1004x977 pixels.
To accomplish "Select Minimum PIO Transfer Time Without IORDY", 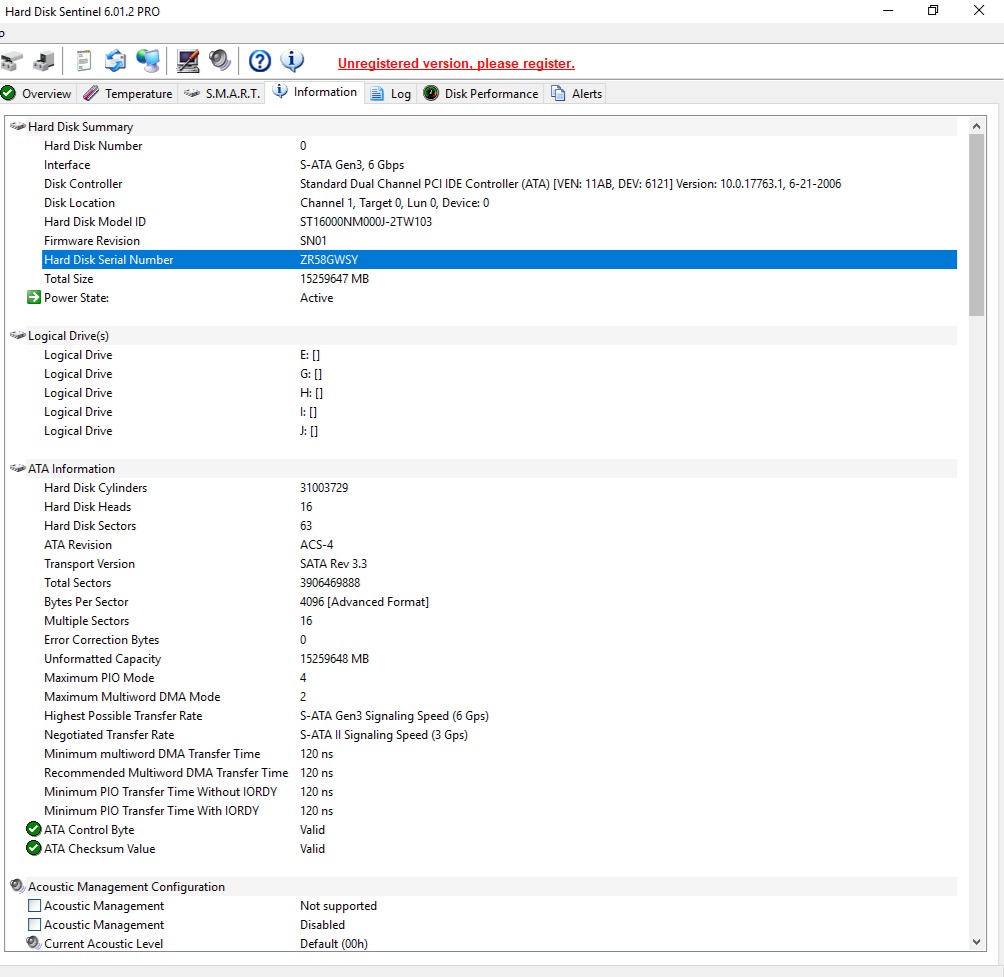I will click(499, 792).
